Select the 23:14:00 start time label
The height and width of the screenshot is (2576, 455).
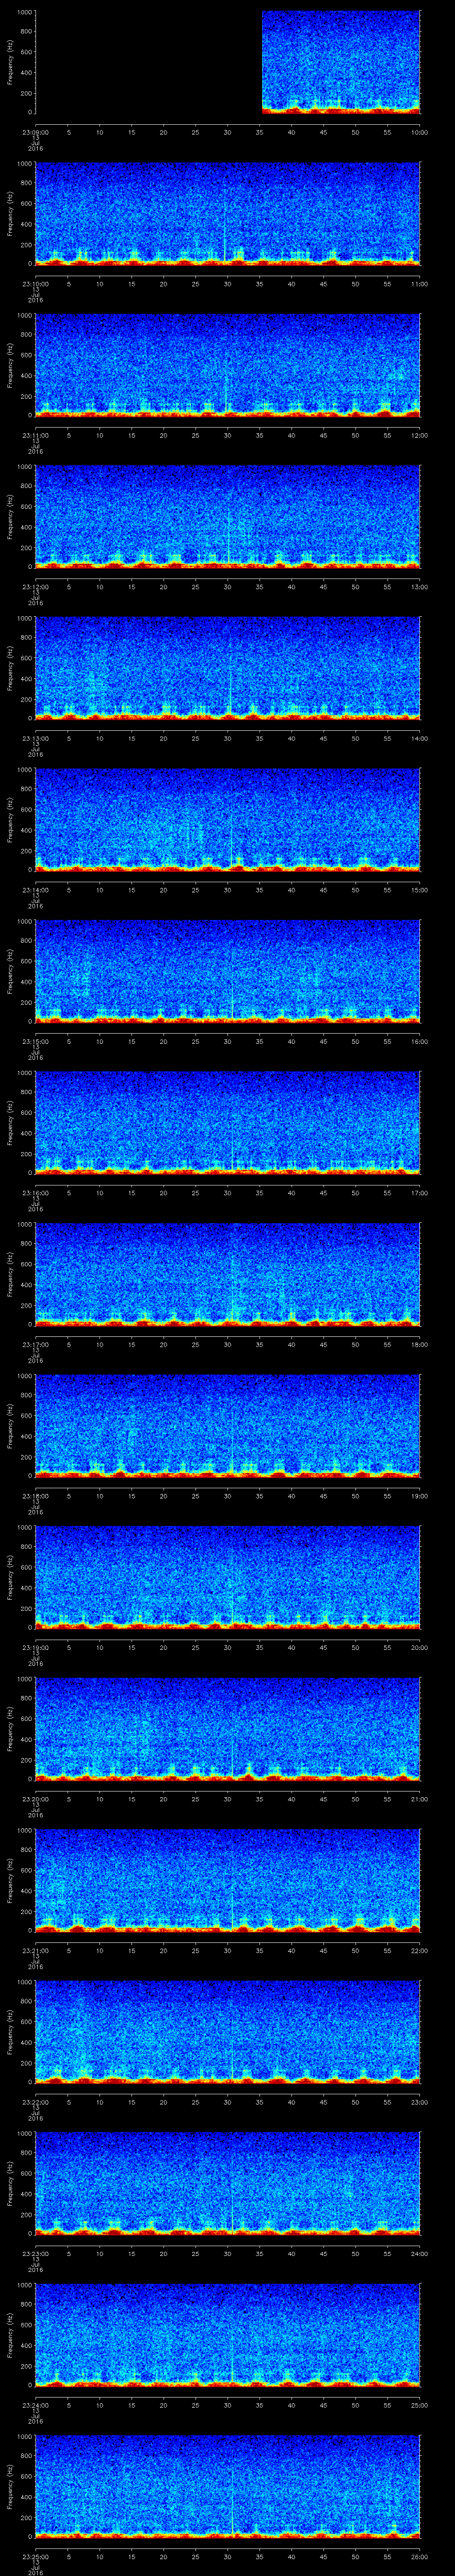click(x=36, y=889)
